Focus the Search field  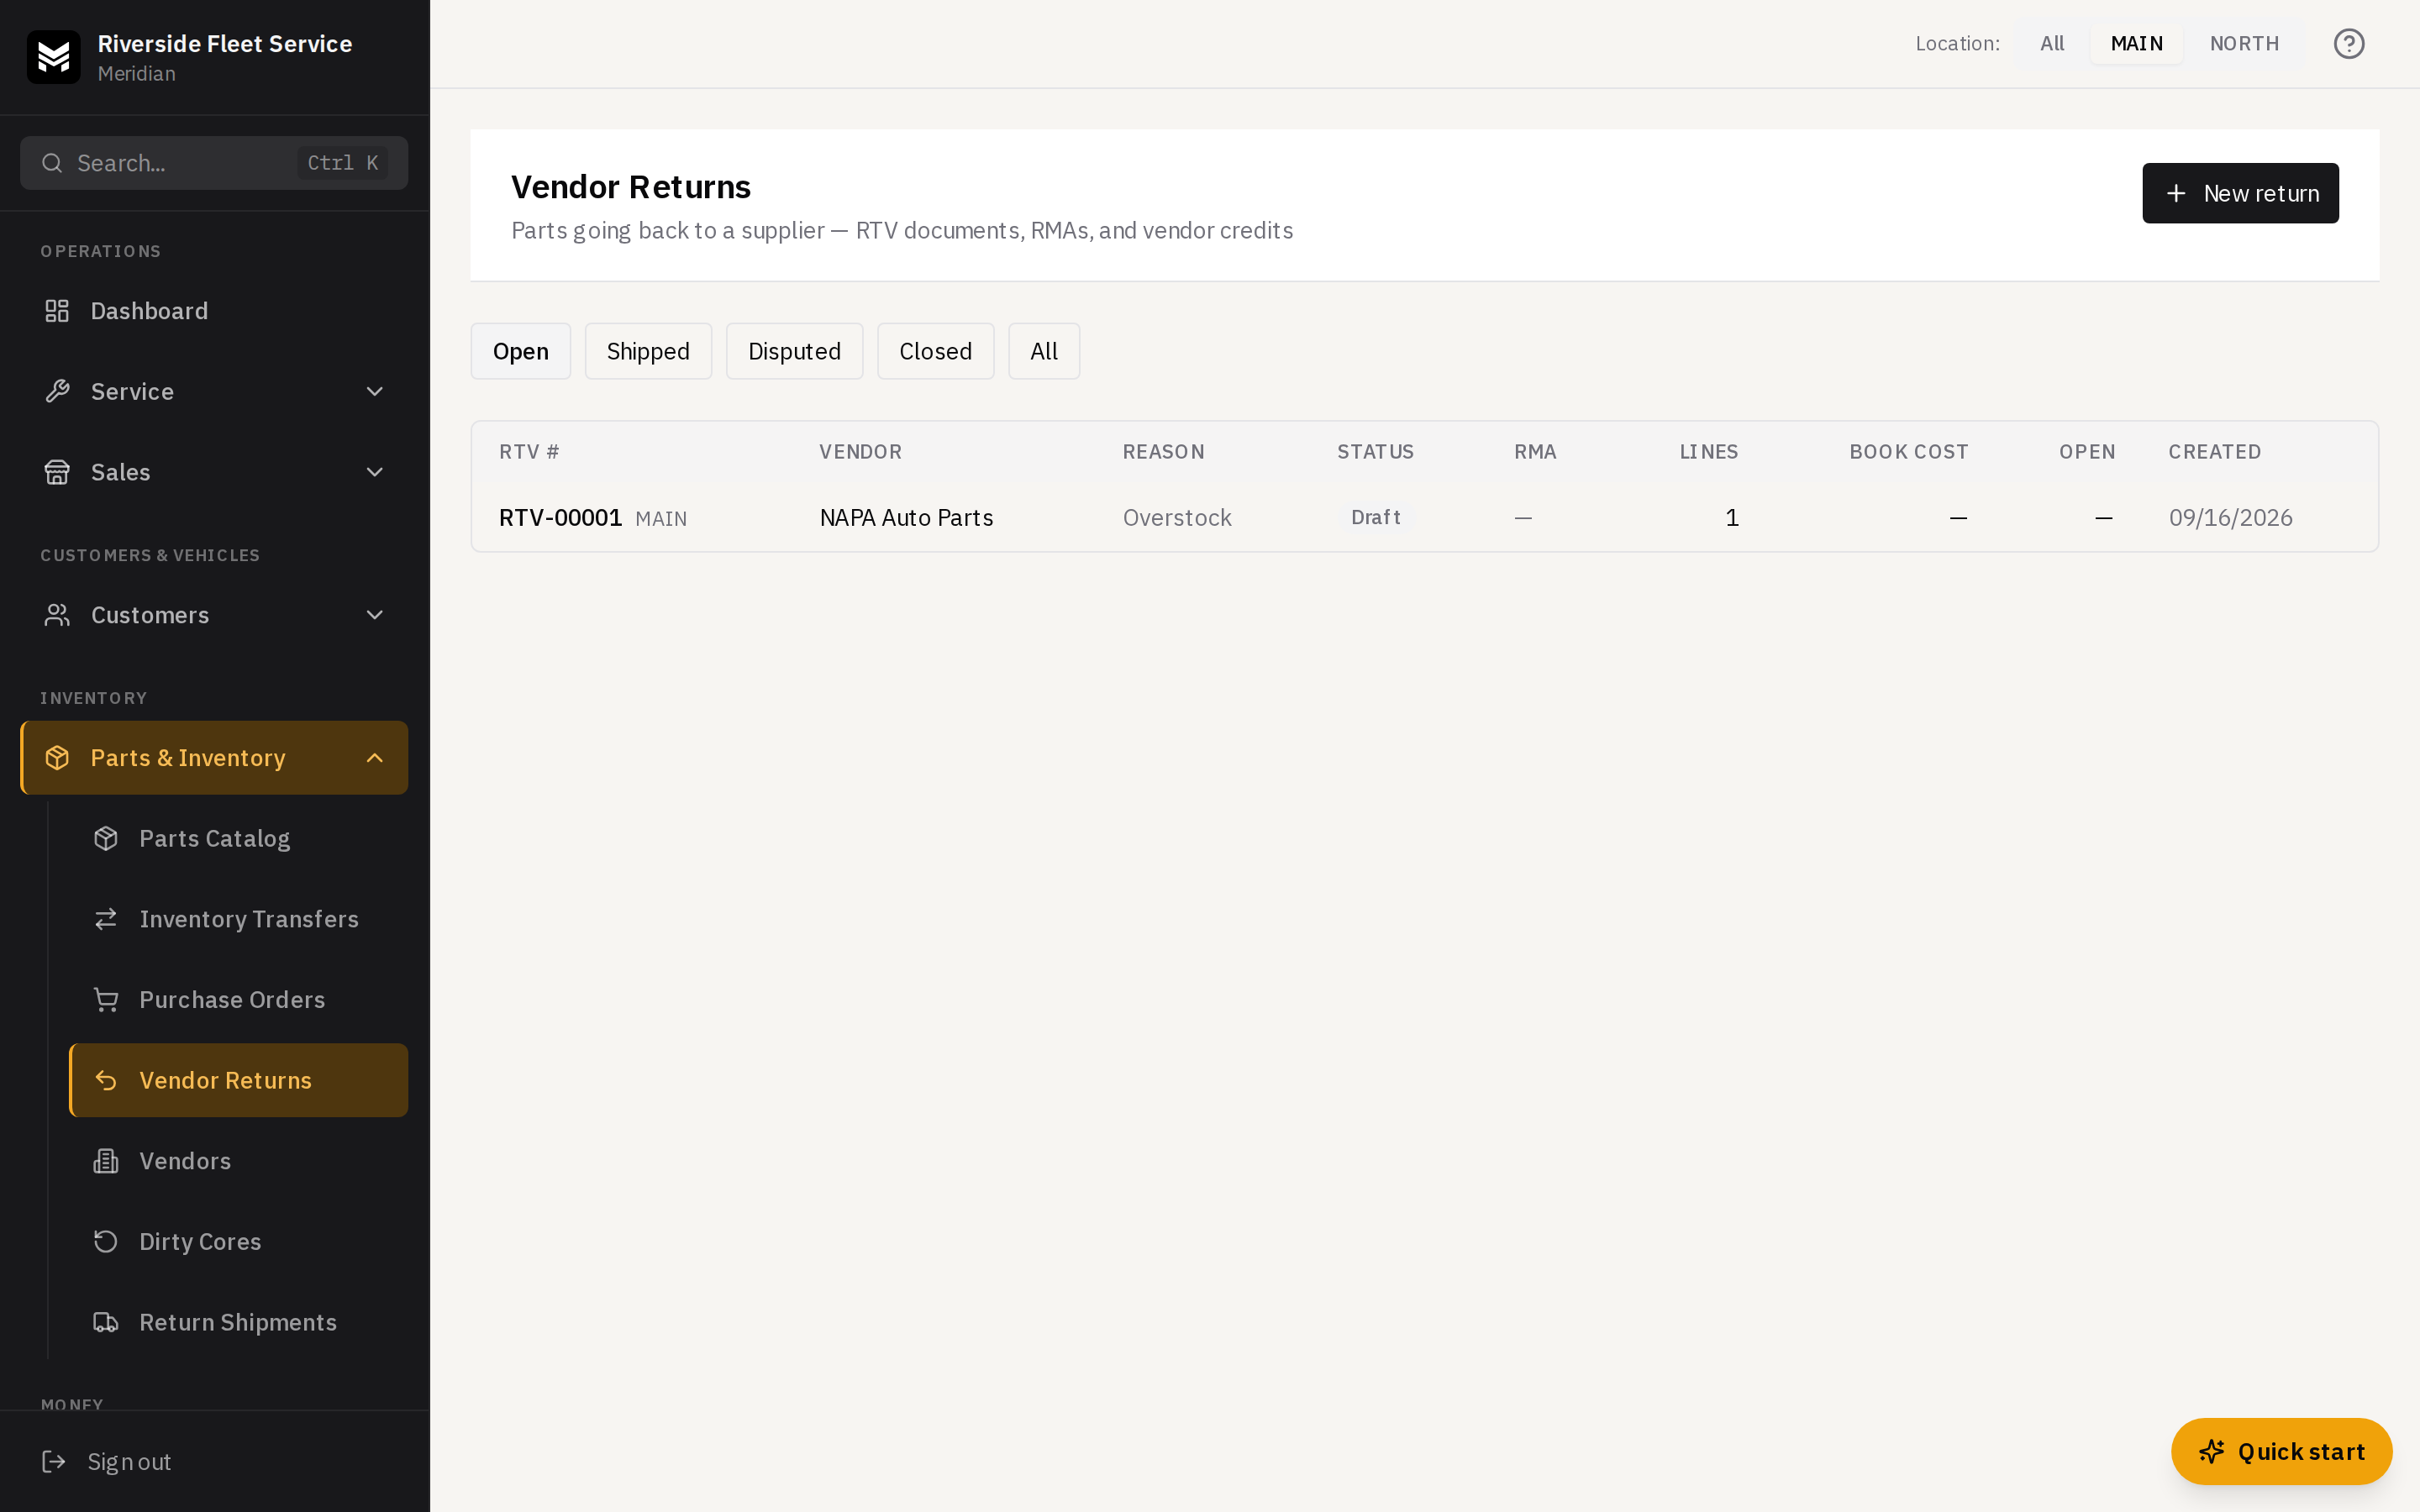click(214, 163)
